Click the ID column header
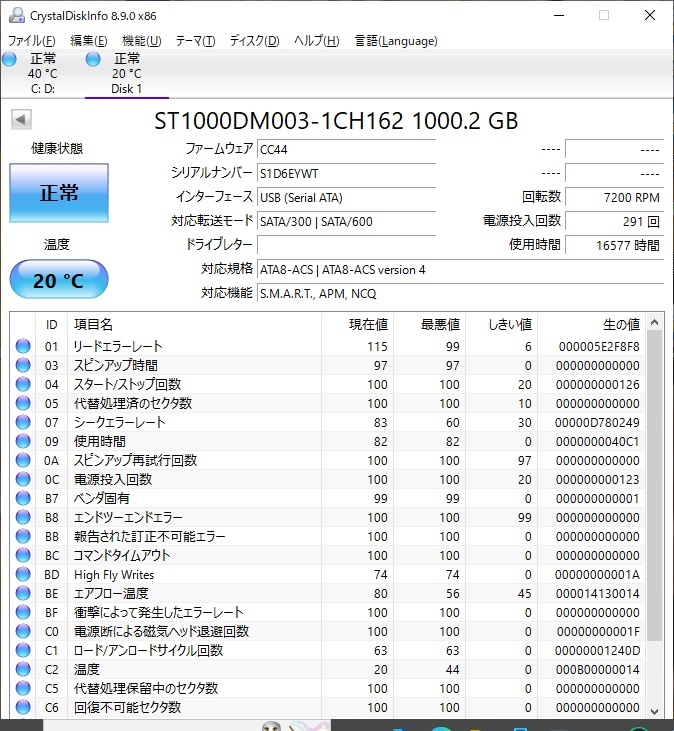674x731 pixels. [x=51, y=324]
